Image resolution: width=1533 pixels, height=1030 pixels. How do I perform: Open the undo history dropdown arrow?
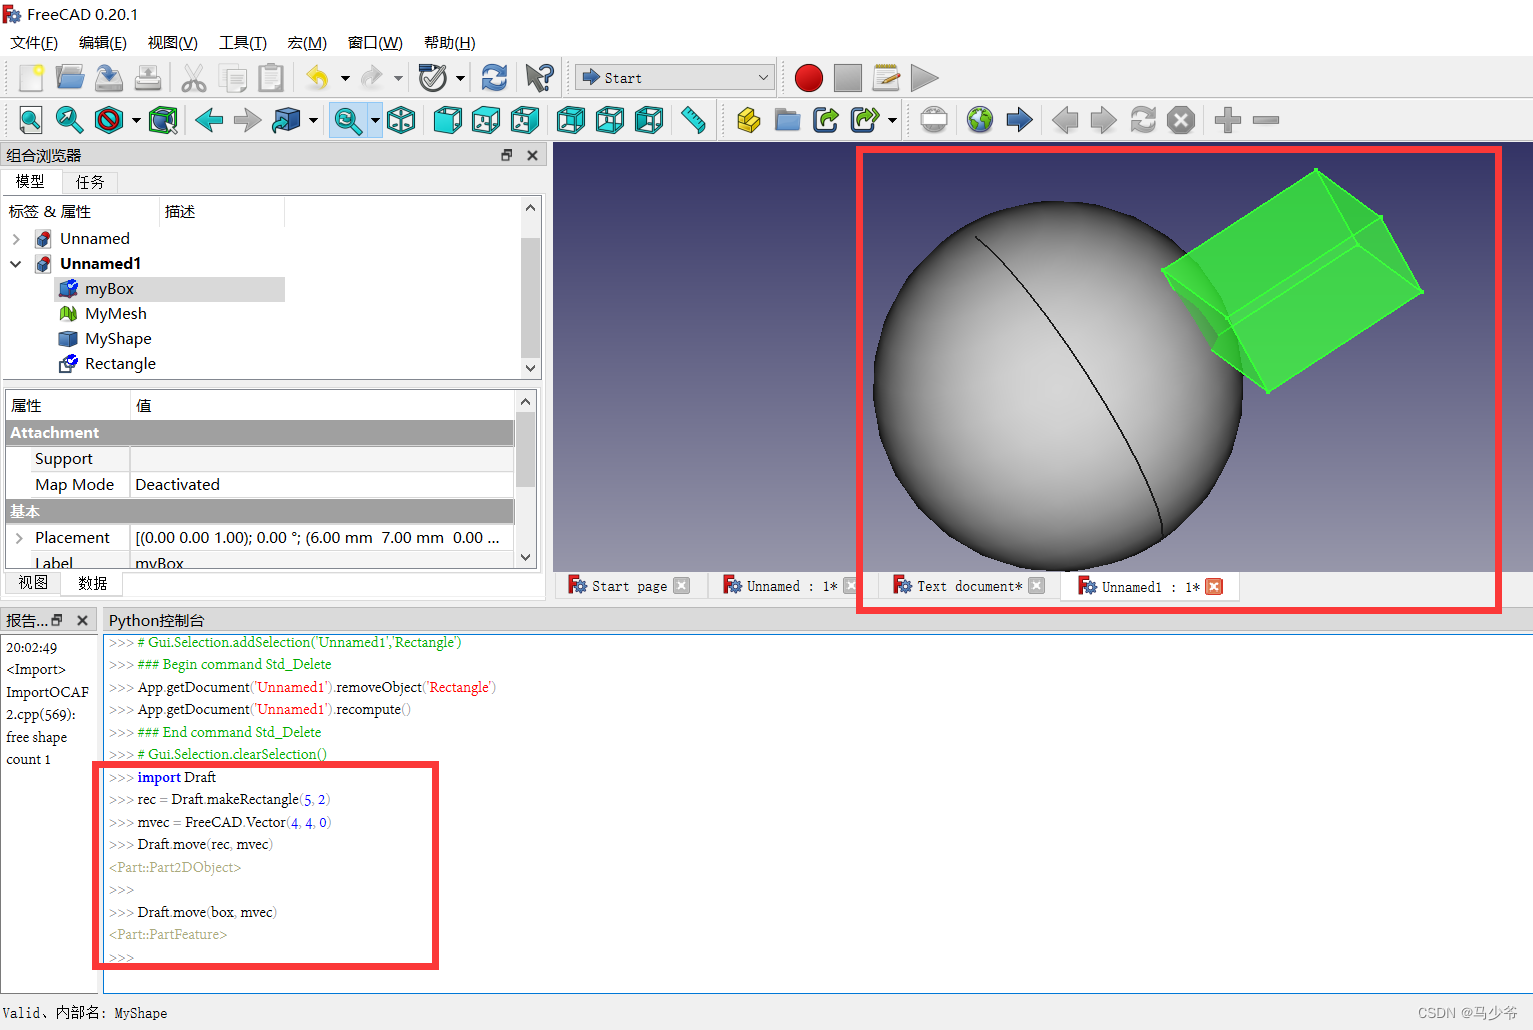pyautogui.click(x=345, y=78)
